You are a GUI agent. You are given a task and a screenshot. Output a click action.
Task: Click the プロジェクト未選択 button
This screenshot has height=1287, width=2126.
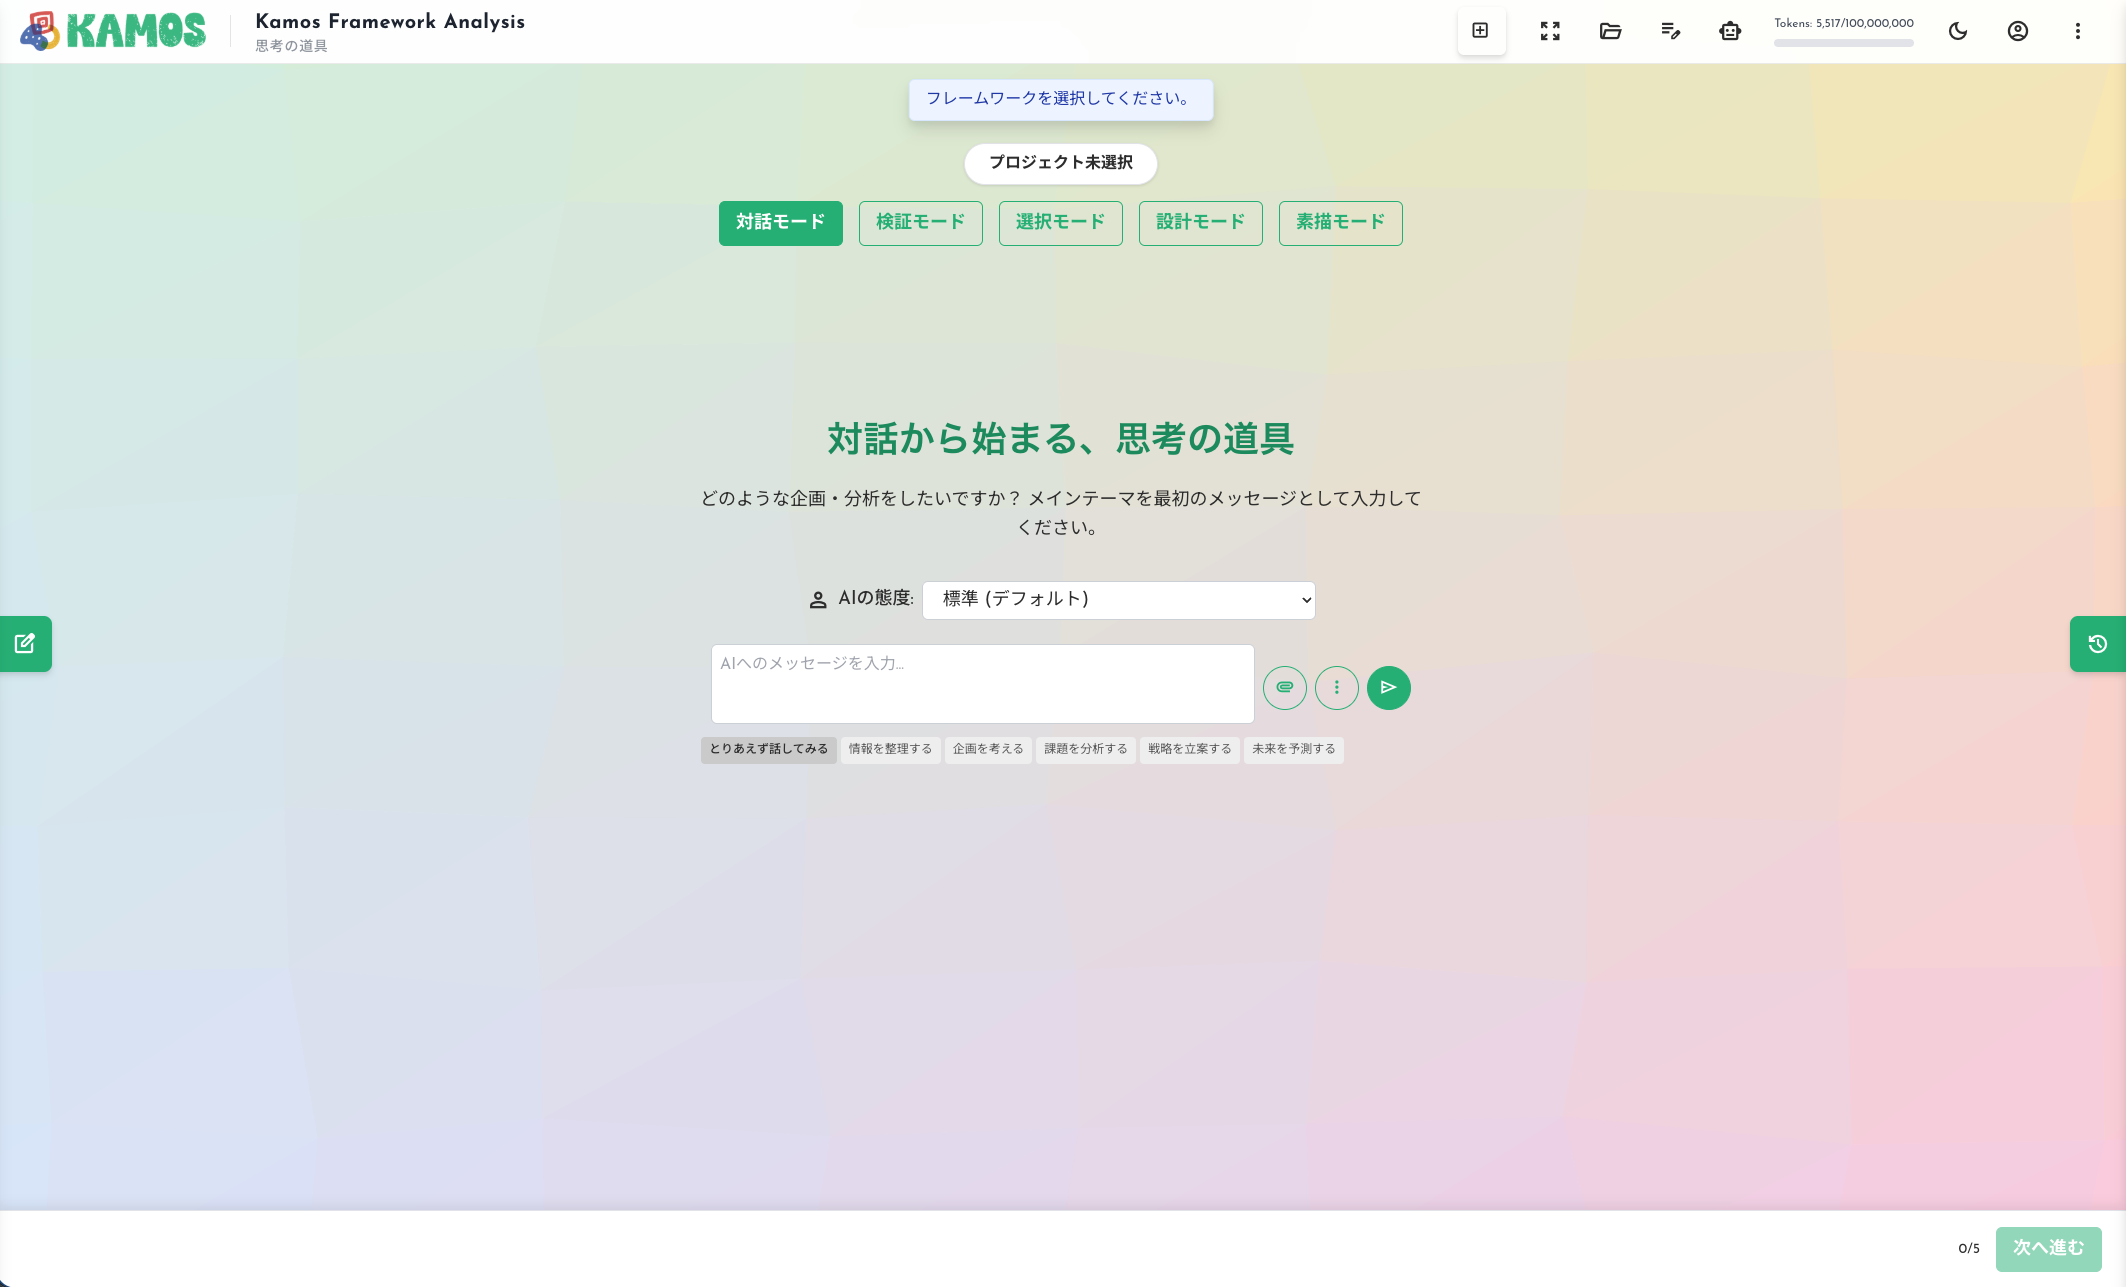click(1060, 163)
